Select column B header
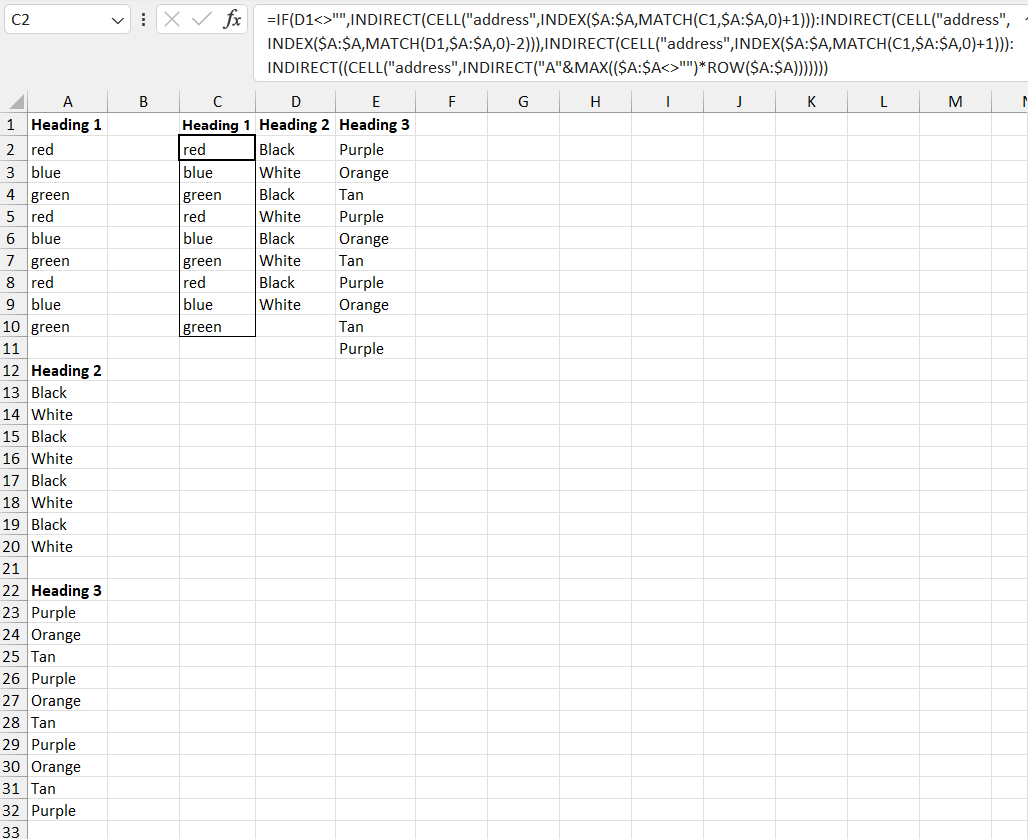The width and height of the screenshot is (1028, 839). pos(144,102)
